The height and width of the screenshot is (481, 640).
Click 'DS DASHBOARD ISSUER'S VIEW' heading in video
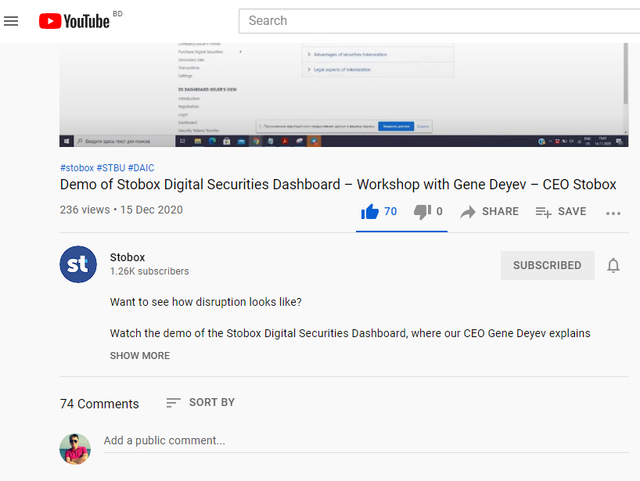point(207,89)
